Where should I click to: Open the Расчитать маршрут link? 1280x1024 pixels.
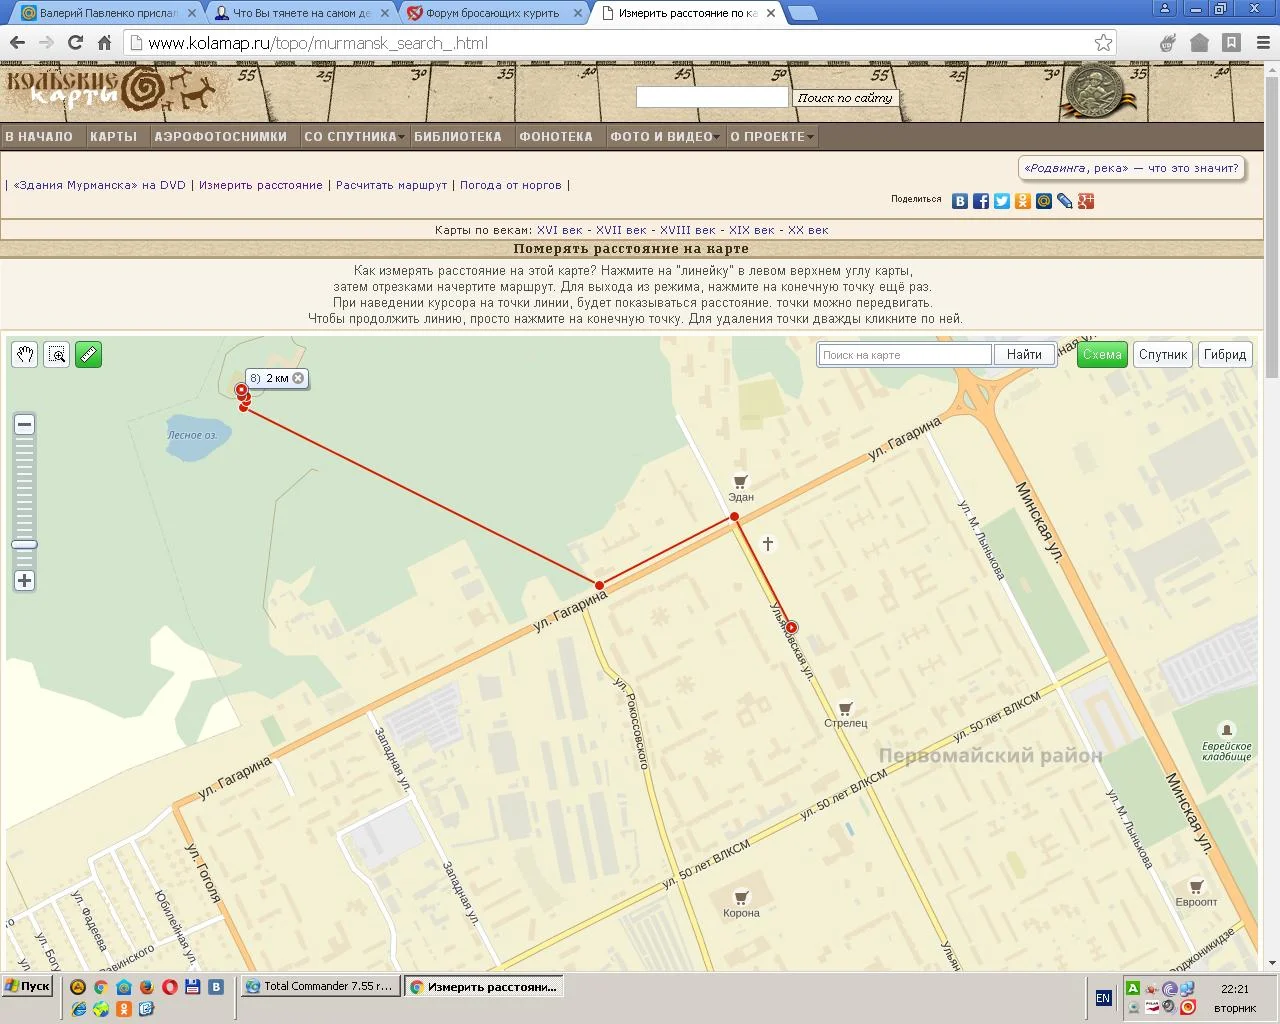[x=392, y=185]
